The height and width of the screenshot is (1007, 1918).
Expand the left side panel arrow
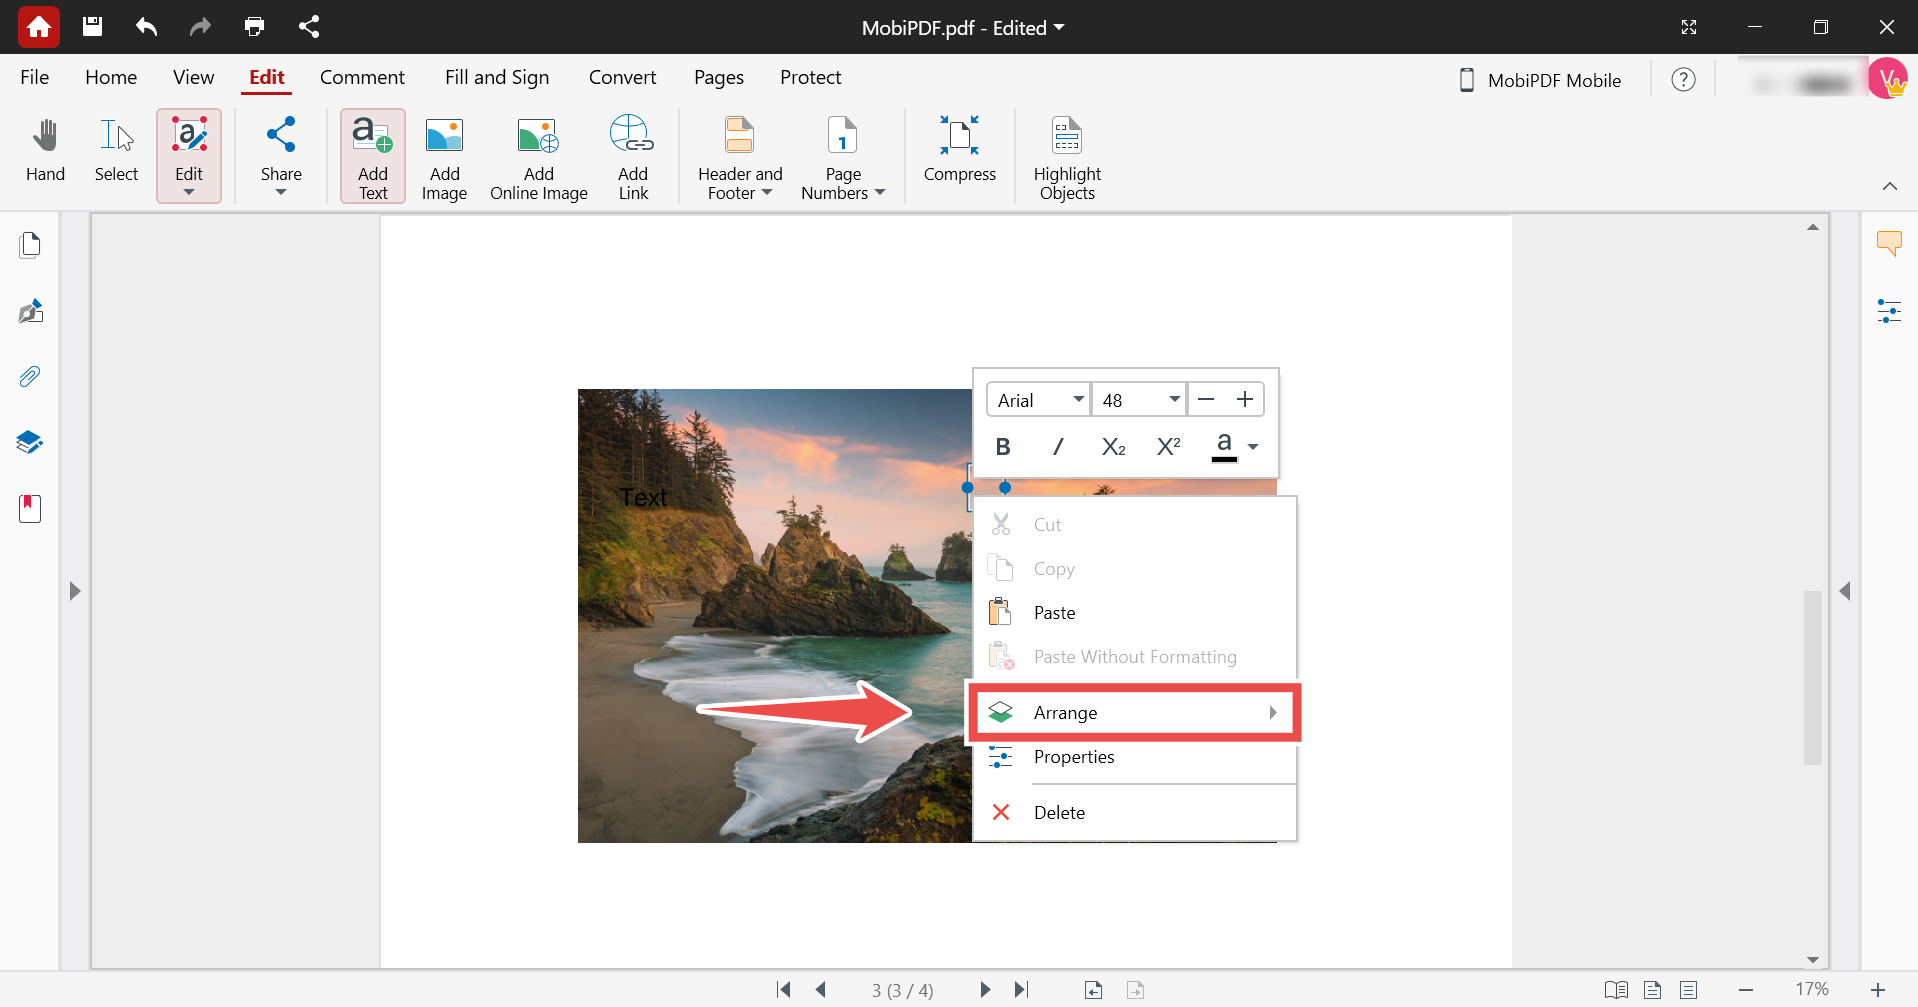[x=75, y=591]
